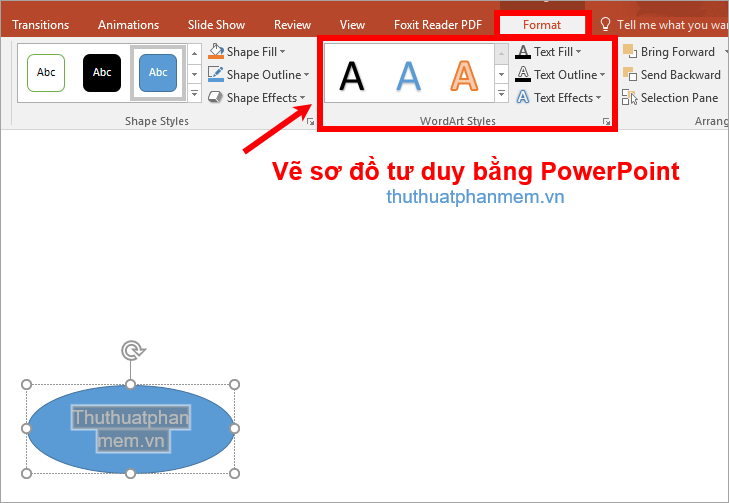Move down one row in the WordArt styles gallery

pyautogui.click(x=501, y=74)
